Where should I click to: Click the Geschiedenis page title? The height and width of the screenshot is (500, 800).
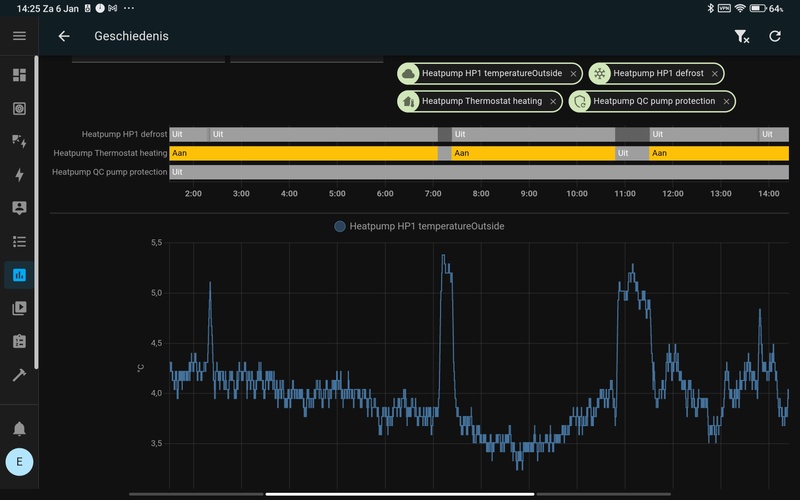(x=131, y=36)
